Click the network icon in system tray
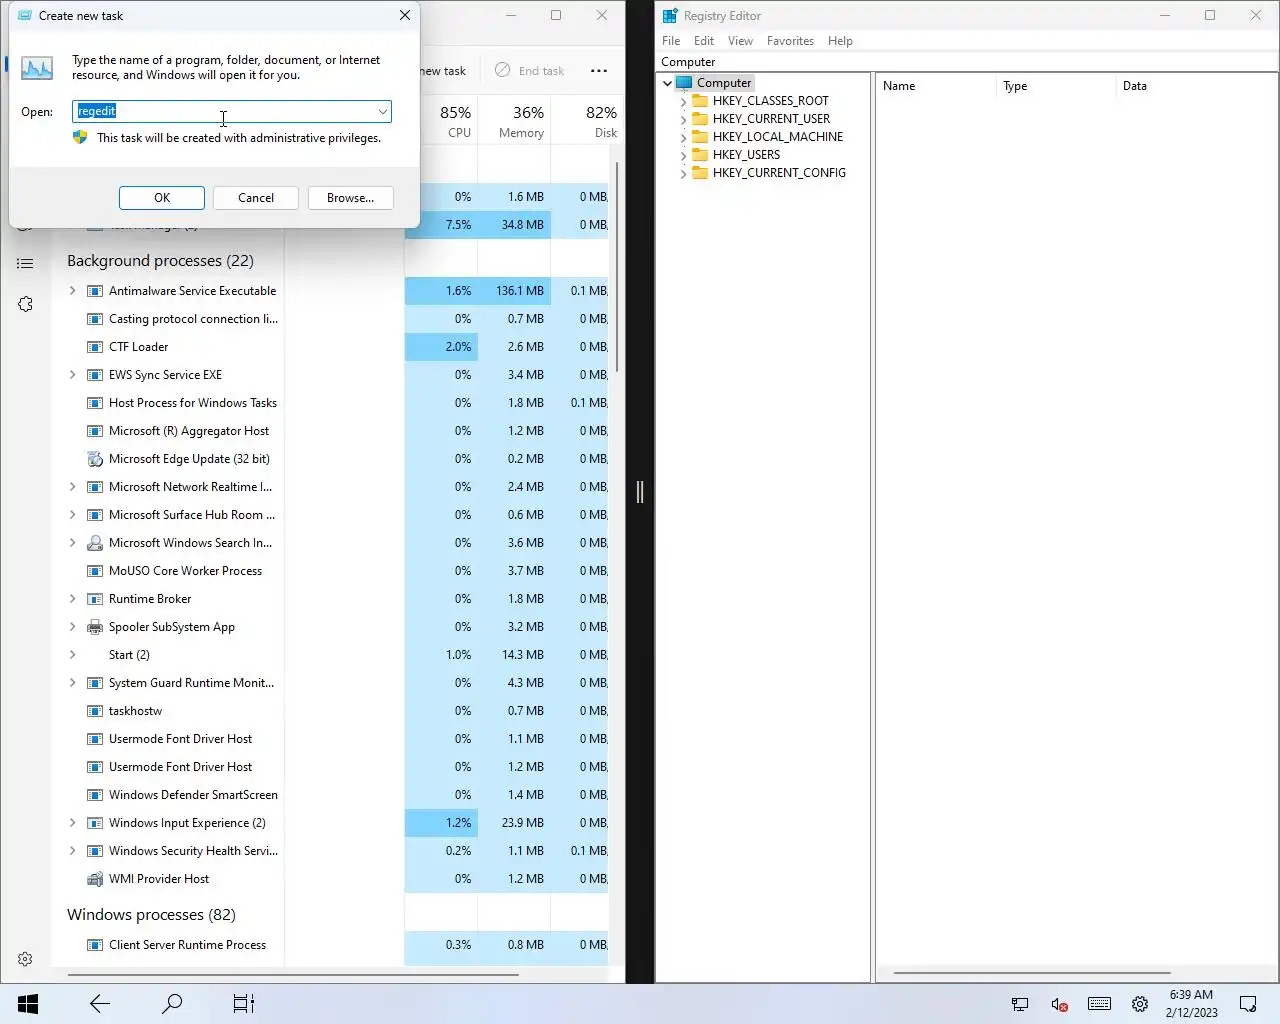This screenshot has height=1024, width=1280. [x=1020, y=1004]
